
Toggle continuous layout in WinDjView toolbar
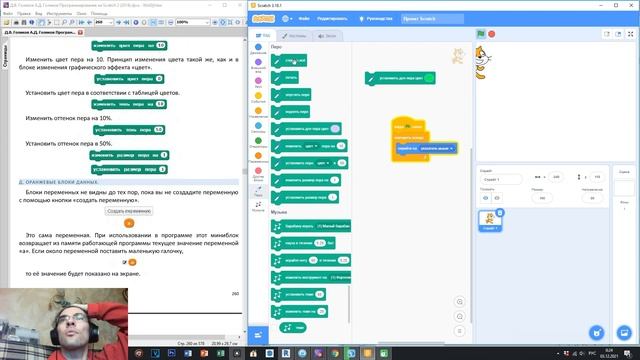[x=153, y=22]
